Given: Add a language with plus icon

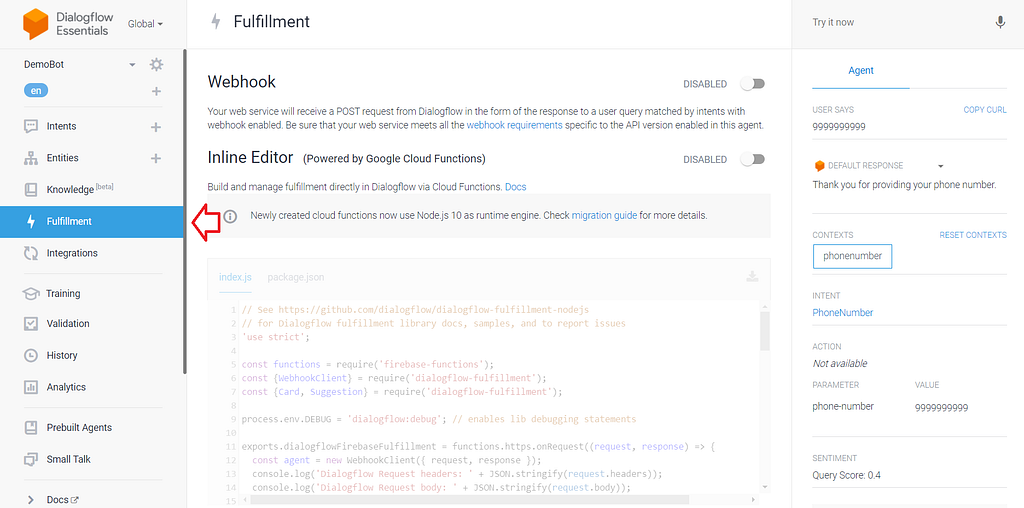Looking at the screenshot, I should (x=156, y=91).
